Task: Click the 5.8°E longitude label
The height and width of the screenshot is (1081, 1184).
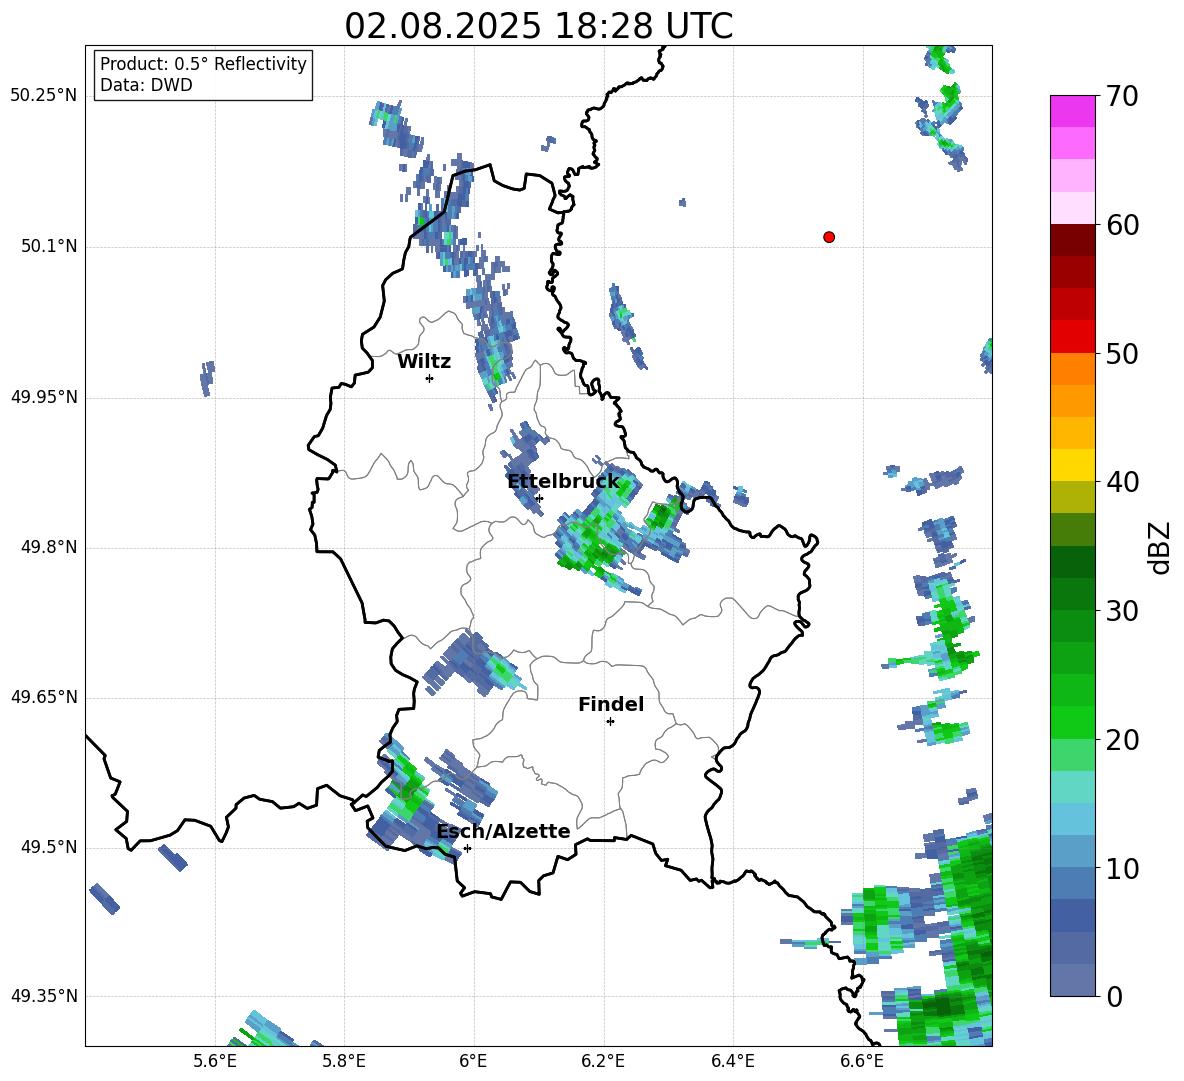Action: point(344,1061)
